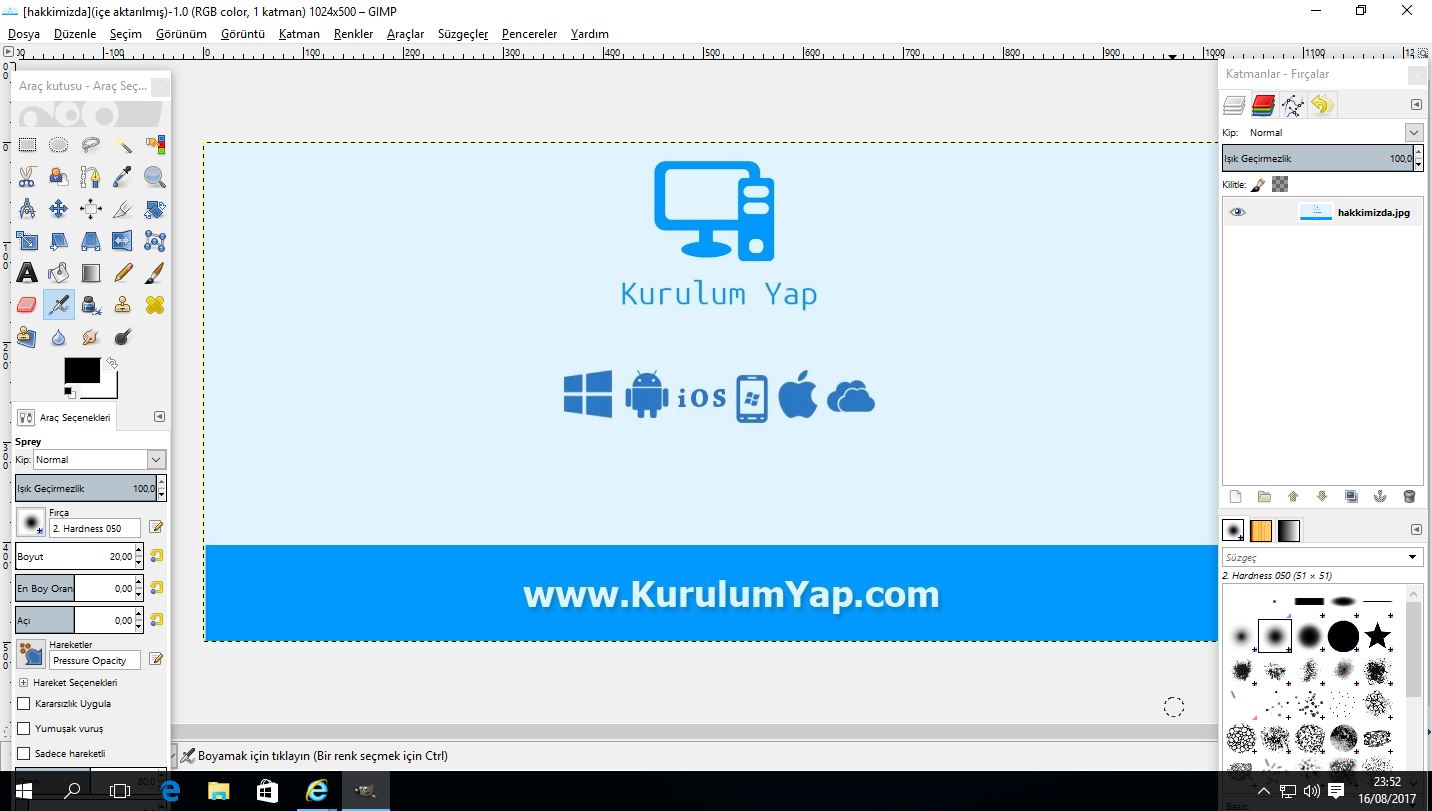Enable Kararsızlık Uygula checkbox

pyautogui.click(x=24, y=704)
